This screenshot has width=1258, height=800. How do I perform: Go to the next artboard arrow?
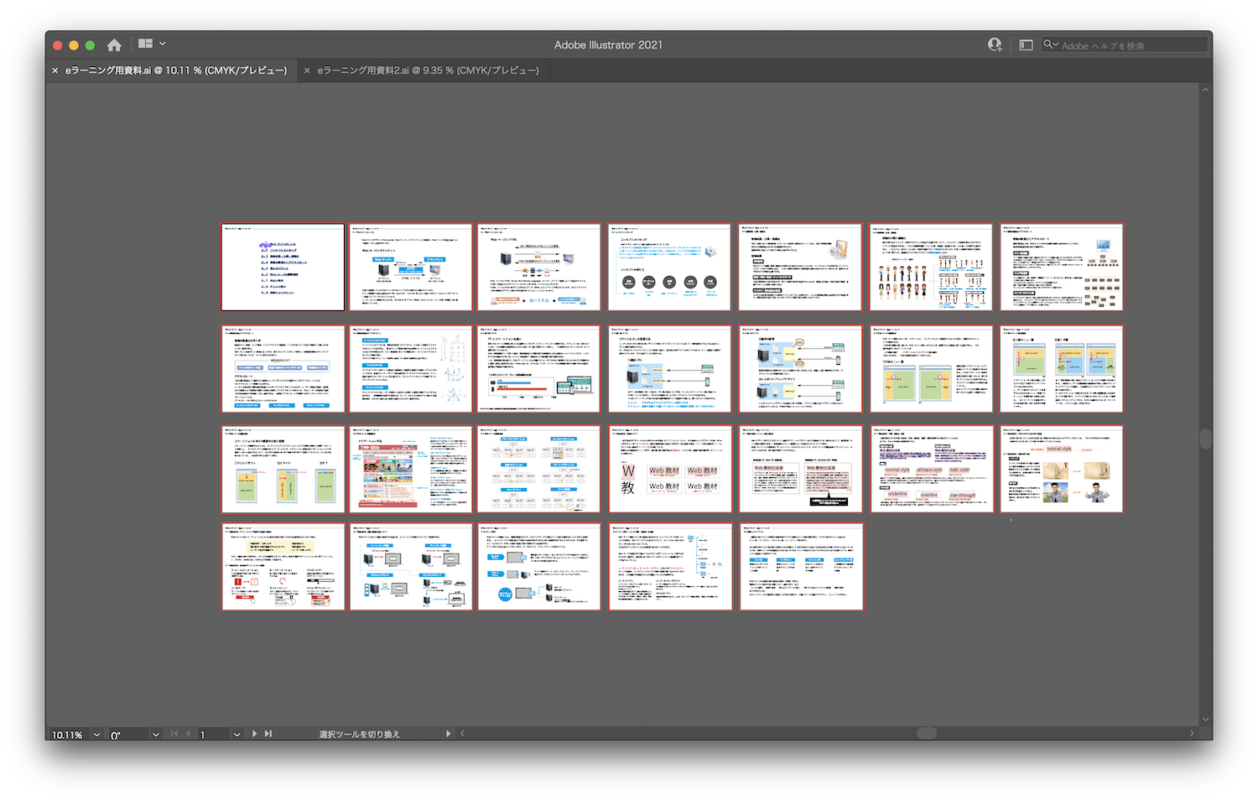pyautogui.click(x=254, y=734)
